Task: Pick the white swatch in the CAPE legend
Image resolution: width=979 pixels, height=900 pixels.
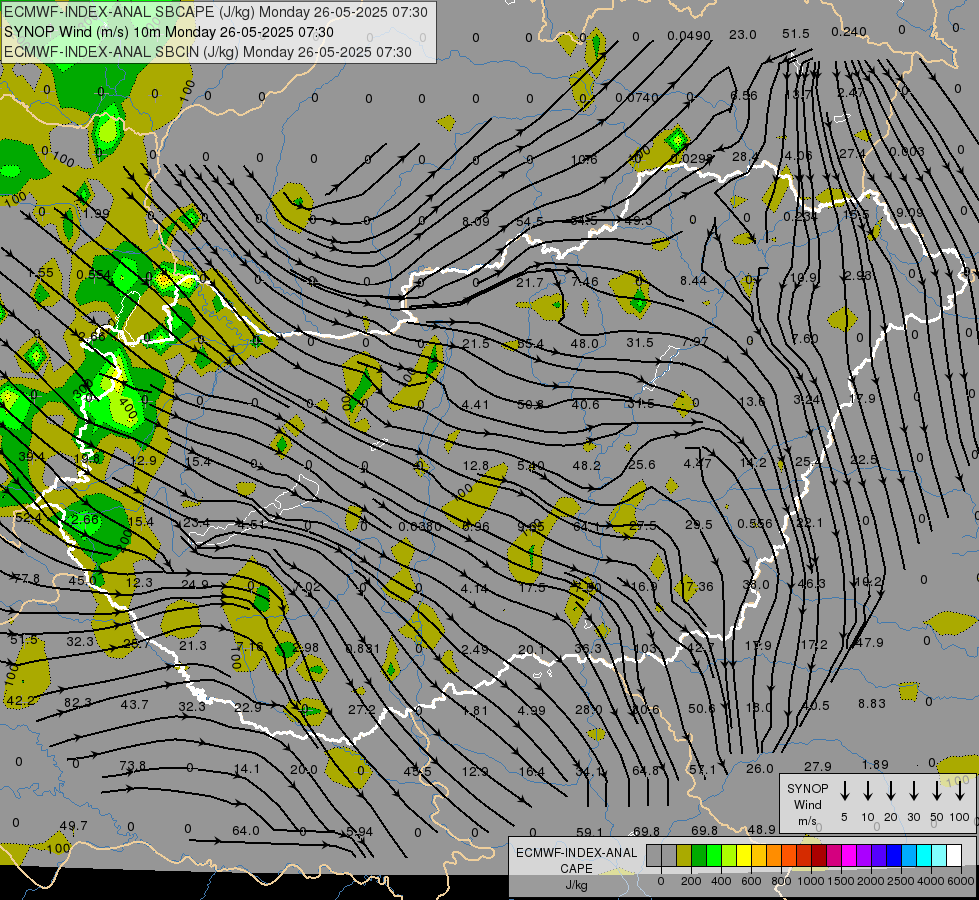Action: point(954,856)
